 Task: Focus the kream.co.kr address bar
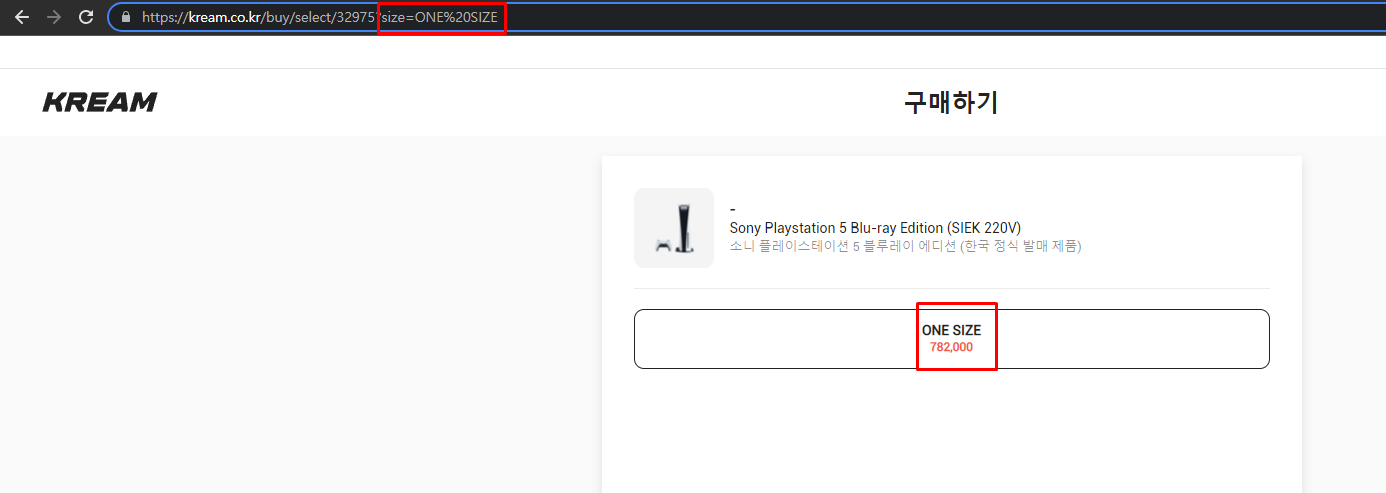click(745, 17)
